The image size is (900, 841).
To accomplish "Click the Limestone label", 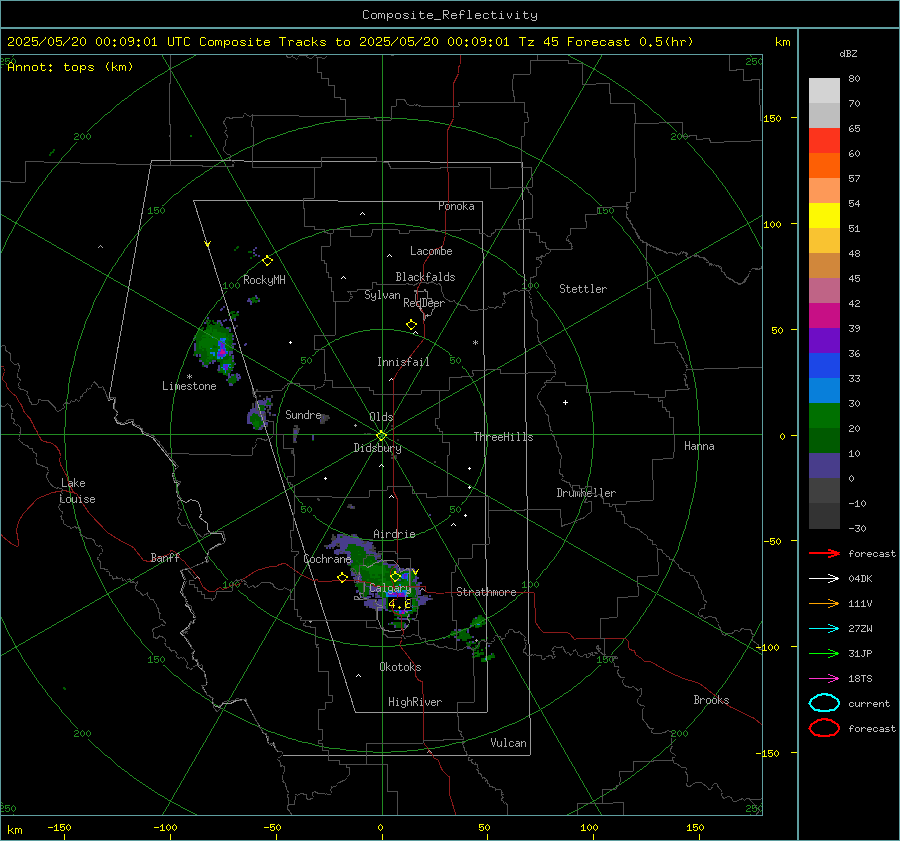I will pos(189,386).
